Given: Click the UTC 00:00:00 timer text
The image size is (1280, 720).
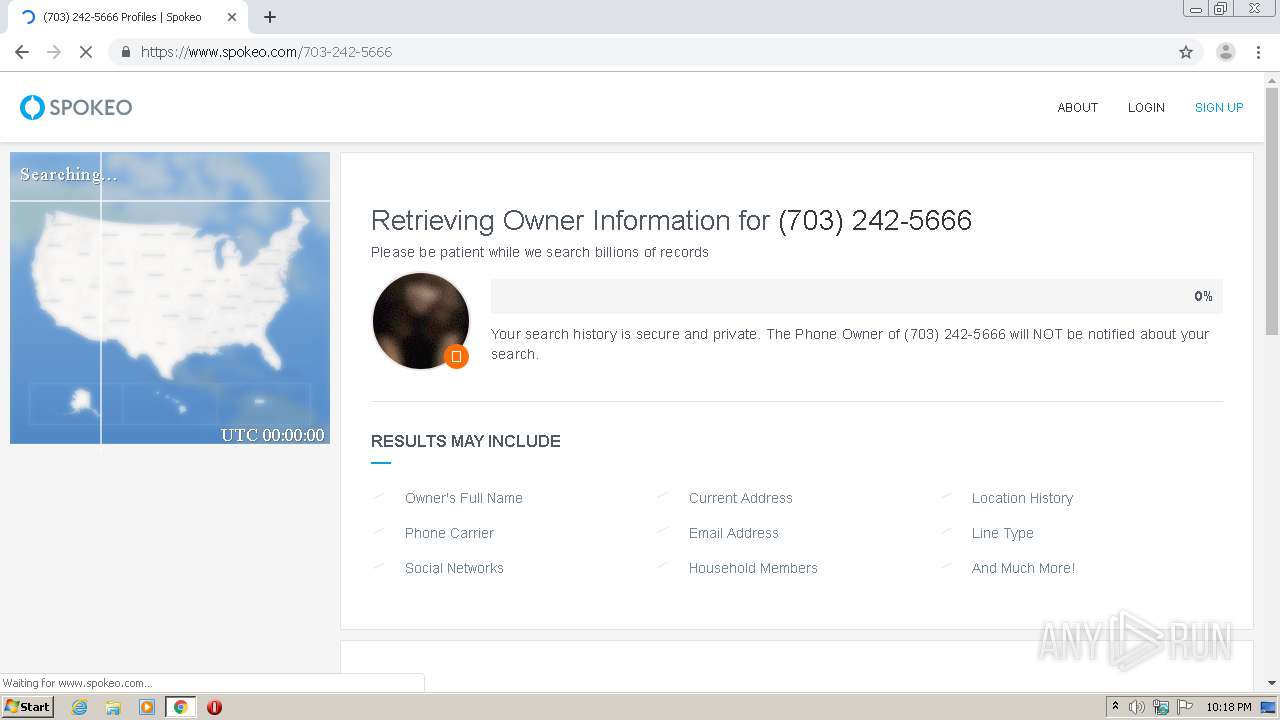Looking at the screenshot, I should click(x=273, y=435).
